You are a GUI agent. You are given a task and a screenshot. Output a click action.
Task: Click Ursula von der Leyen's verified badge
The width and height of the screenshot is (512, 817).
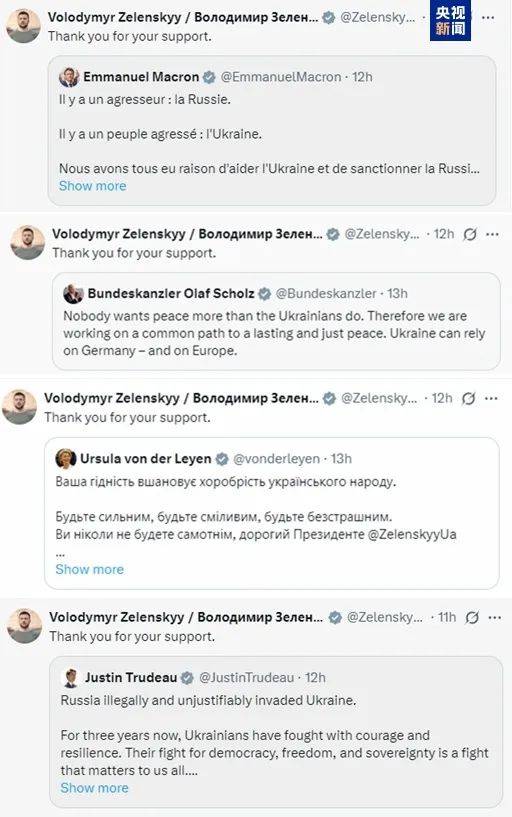pos(222,459)
